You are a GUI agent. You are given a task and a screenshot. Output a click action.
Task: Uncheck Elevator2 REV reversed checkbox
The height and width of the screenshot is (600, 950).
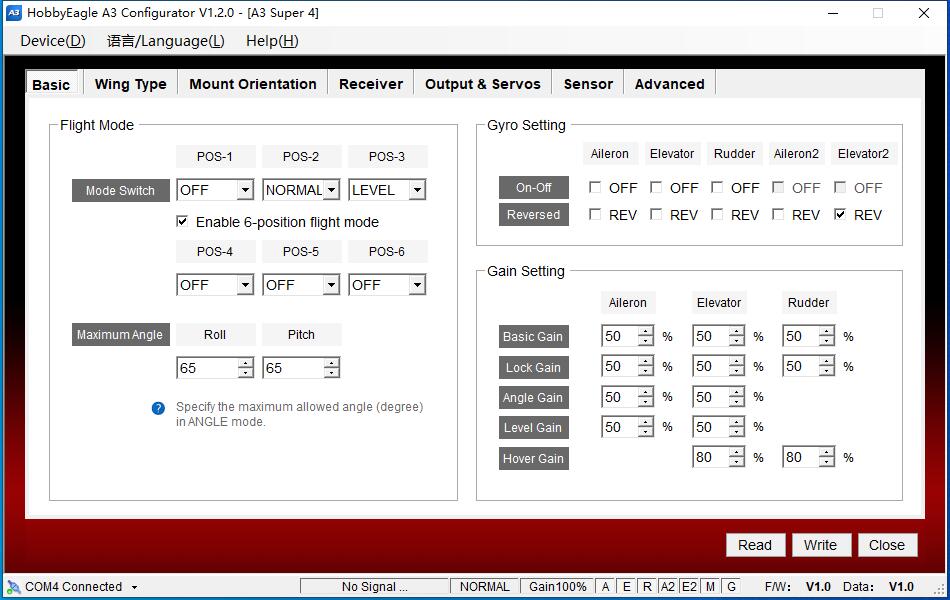click(840, 215)
